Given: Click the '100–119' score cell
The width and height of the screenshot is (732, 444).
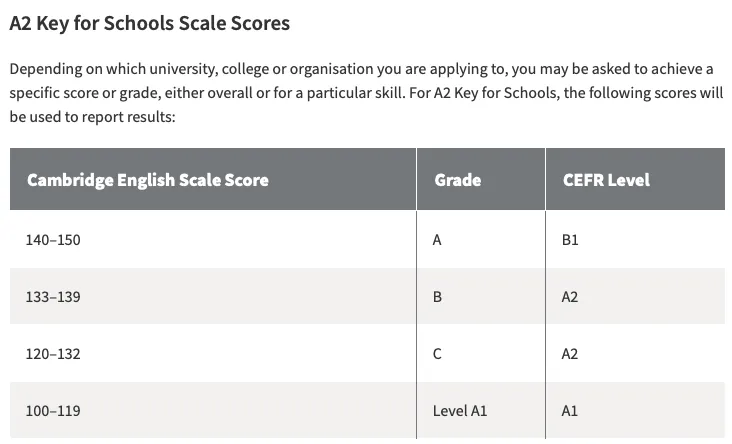Looking at the screenshot, I should pyautogui.click(x=53, y=410).
